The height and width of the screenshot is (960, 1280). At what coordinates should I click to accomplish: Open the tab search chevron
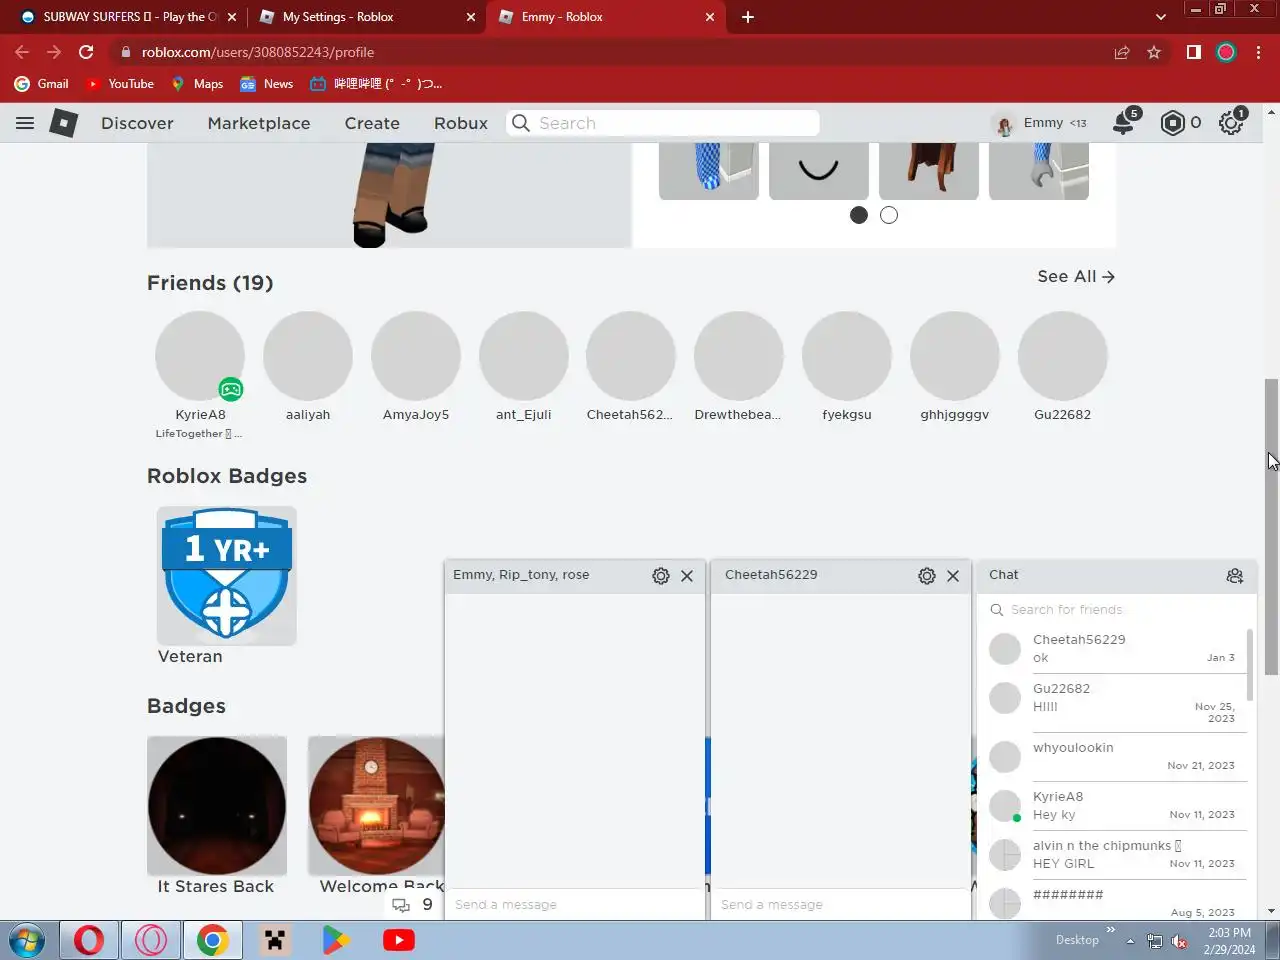1160,17
